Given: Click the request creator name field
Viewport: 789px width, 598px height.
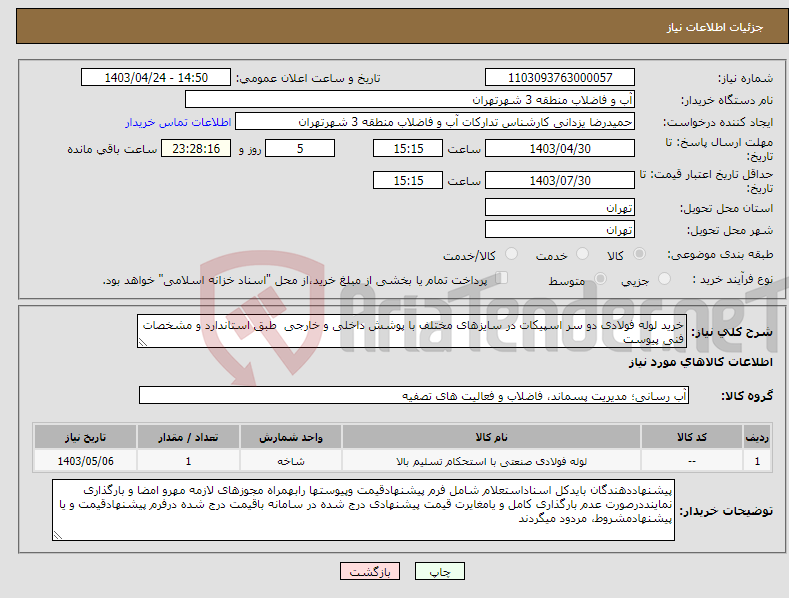Looking at the screenshot, I should pyautogui.click(x=435, y=122).
